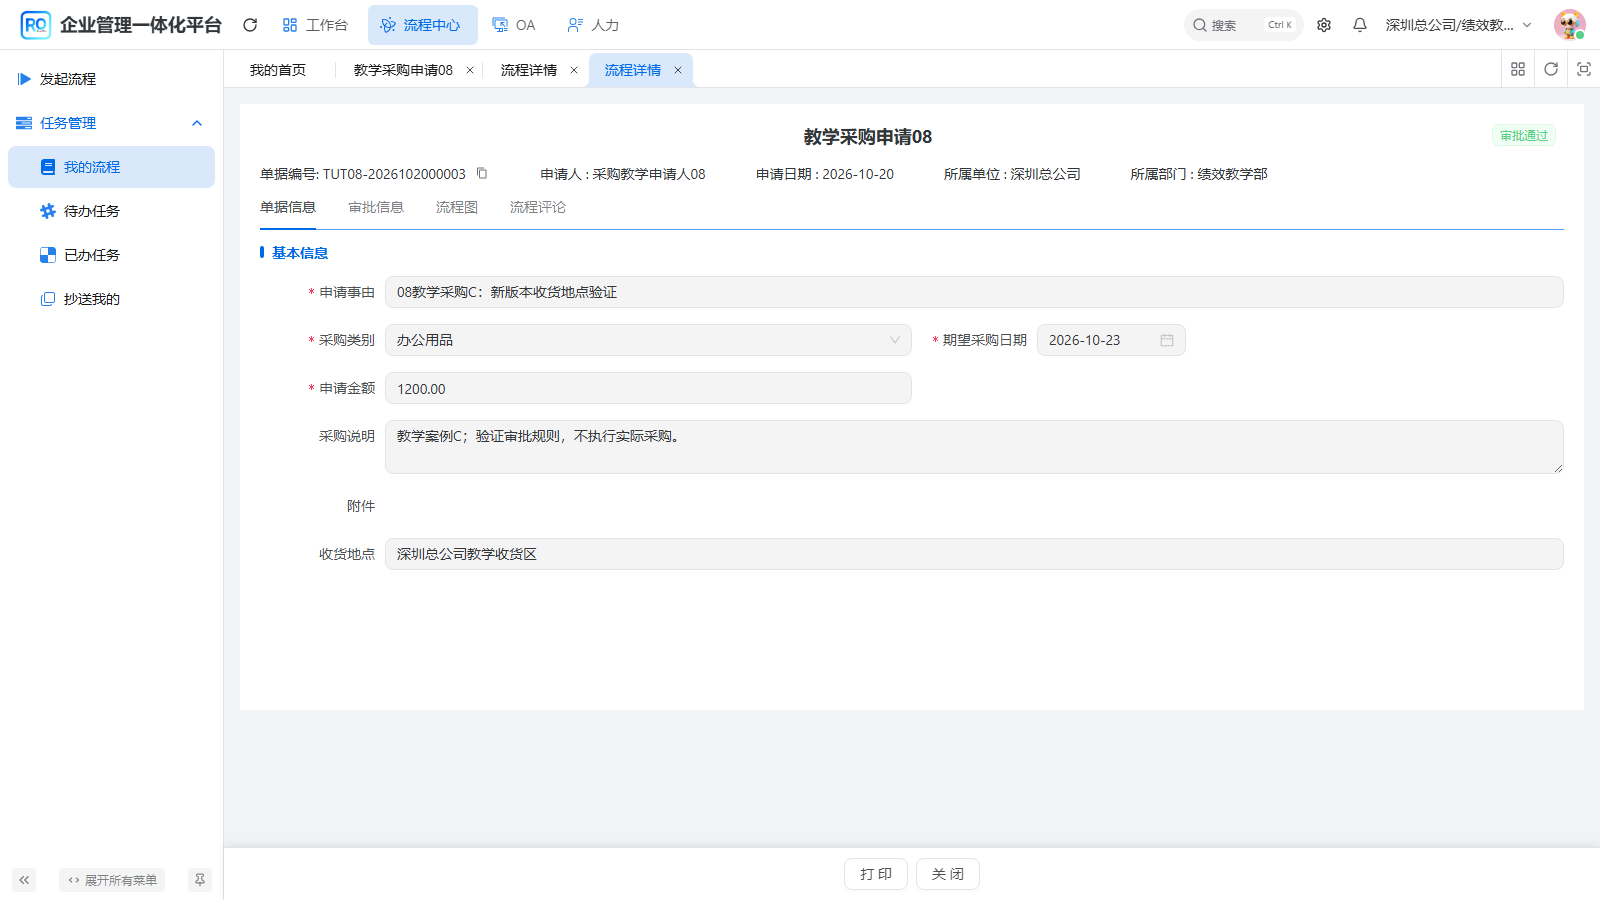Switch to 流程中心 module
Viewport: 1600px width, 900px height.
pos(422,25)
